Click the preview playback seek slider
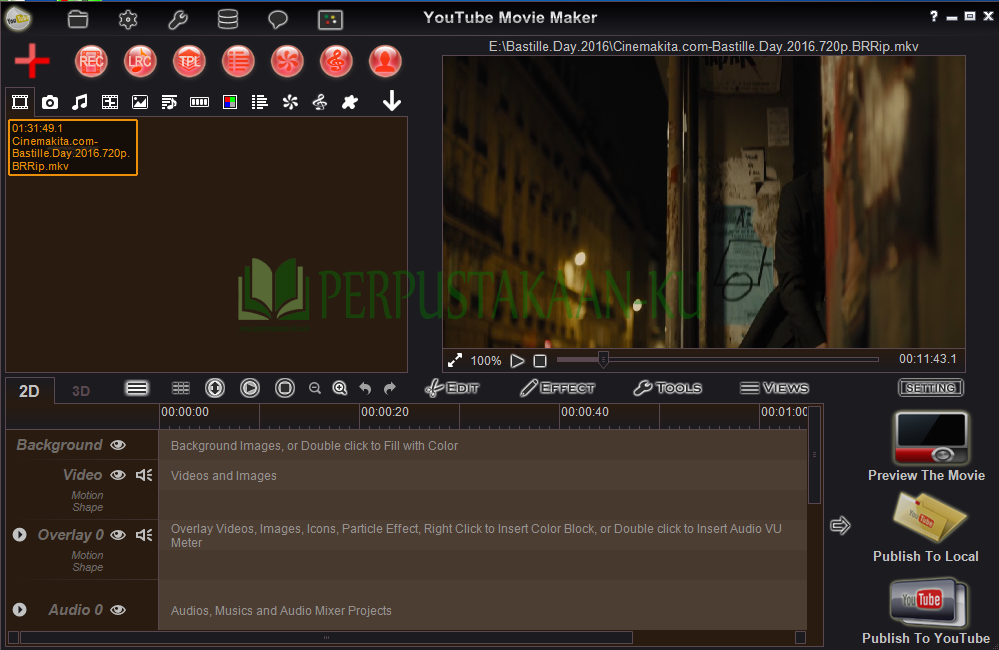Screen dimensions: 999x650 (x=717, y=360)
